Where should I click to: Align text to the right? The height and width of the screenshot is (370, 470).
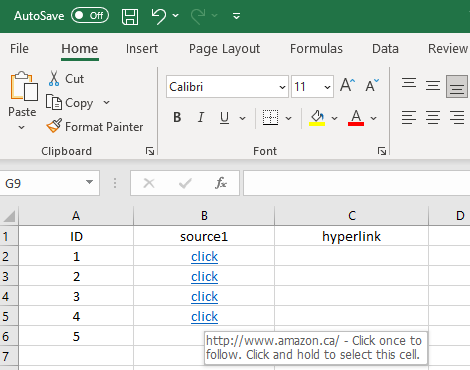pyautogui.click(x=457, y=118)
